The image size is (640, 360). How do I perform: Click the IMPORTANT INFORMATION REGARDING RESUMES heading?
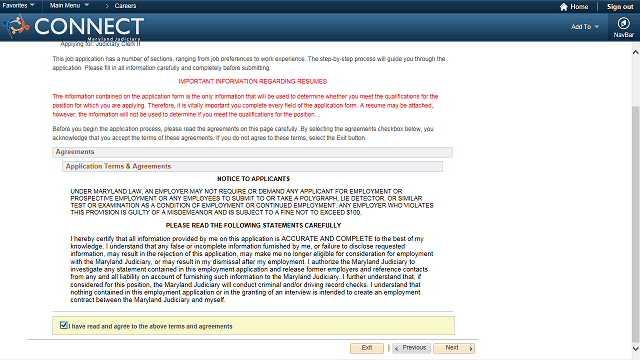253,82
